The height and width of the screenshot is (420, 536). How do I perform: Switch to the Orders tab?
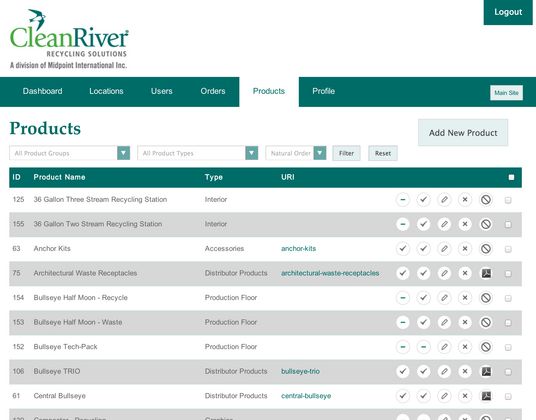click(213, 91)
